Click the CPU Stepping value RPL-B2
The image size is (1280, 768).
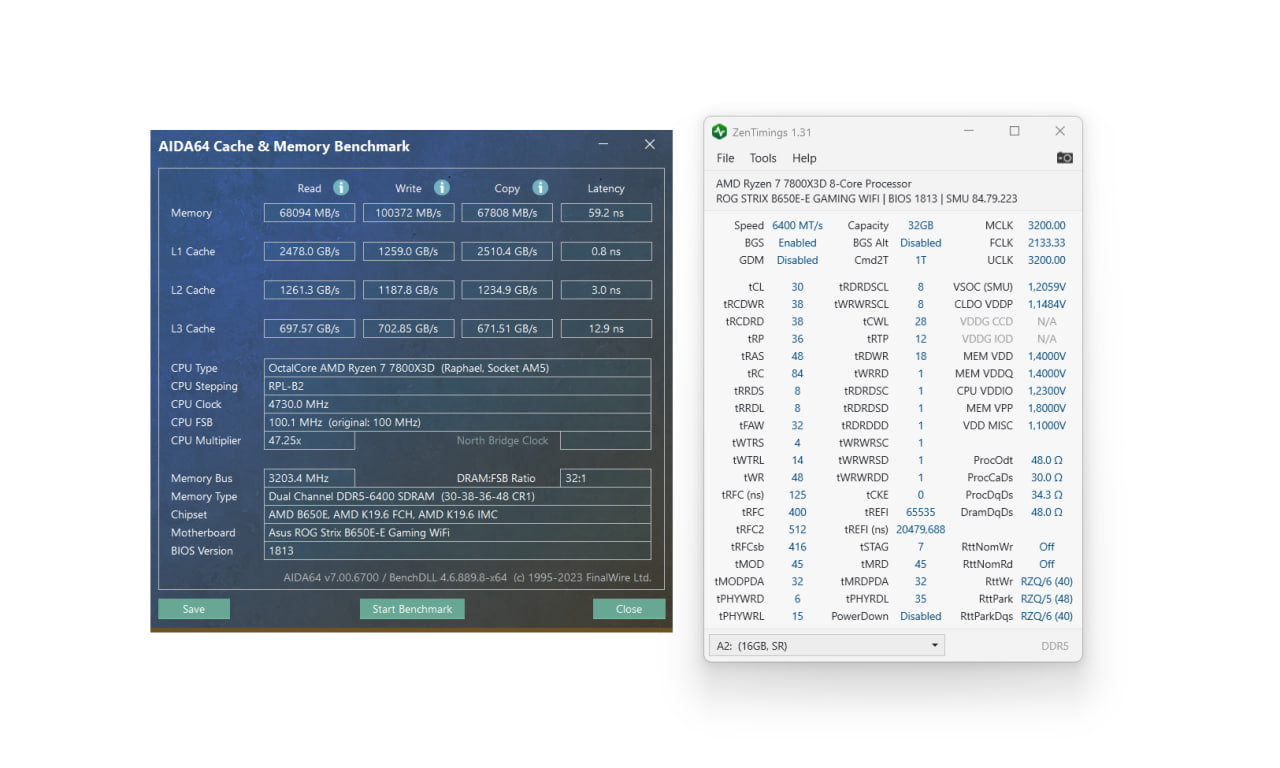click(457, 386)
